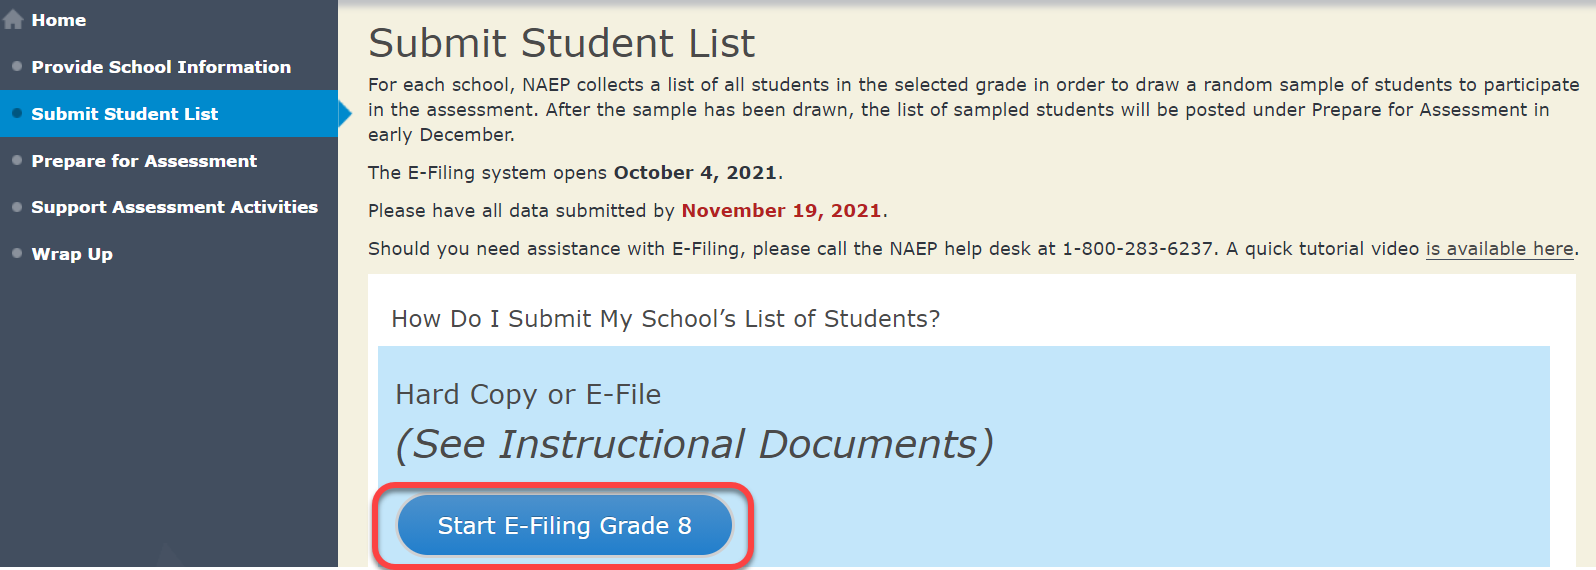Click the 'How Do I Submit' section heading
The height and width of the screenshot is (570, 1596).
(665, 319)
